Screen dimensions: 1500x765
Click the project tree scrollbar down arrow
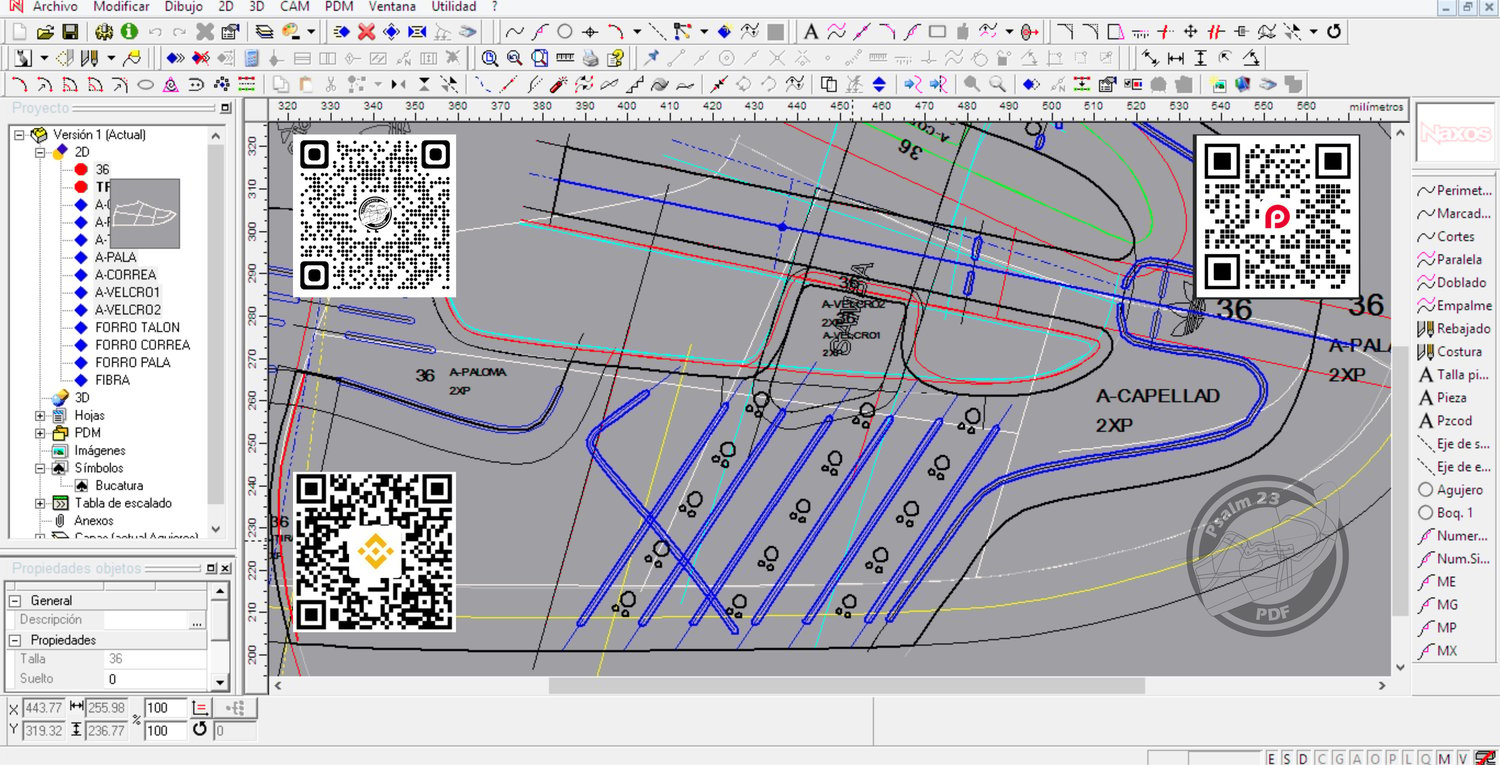[x=216, y=529]
